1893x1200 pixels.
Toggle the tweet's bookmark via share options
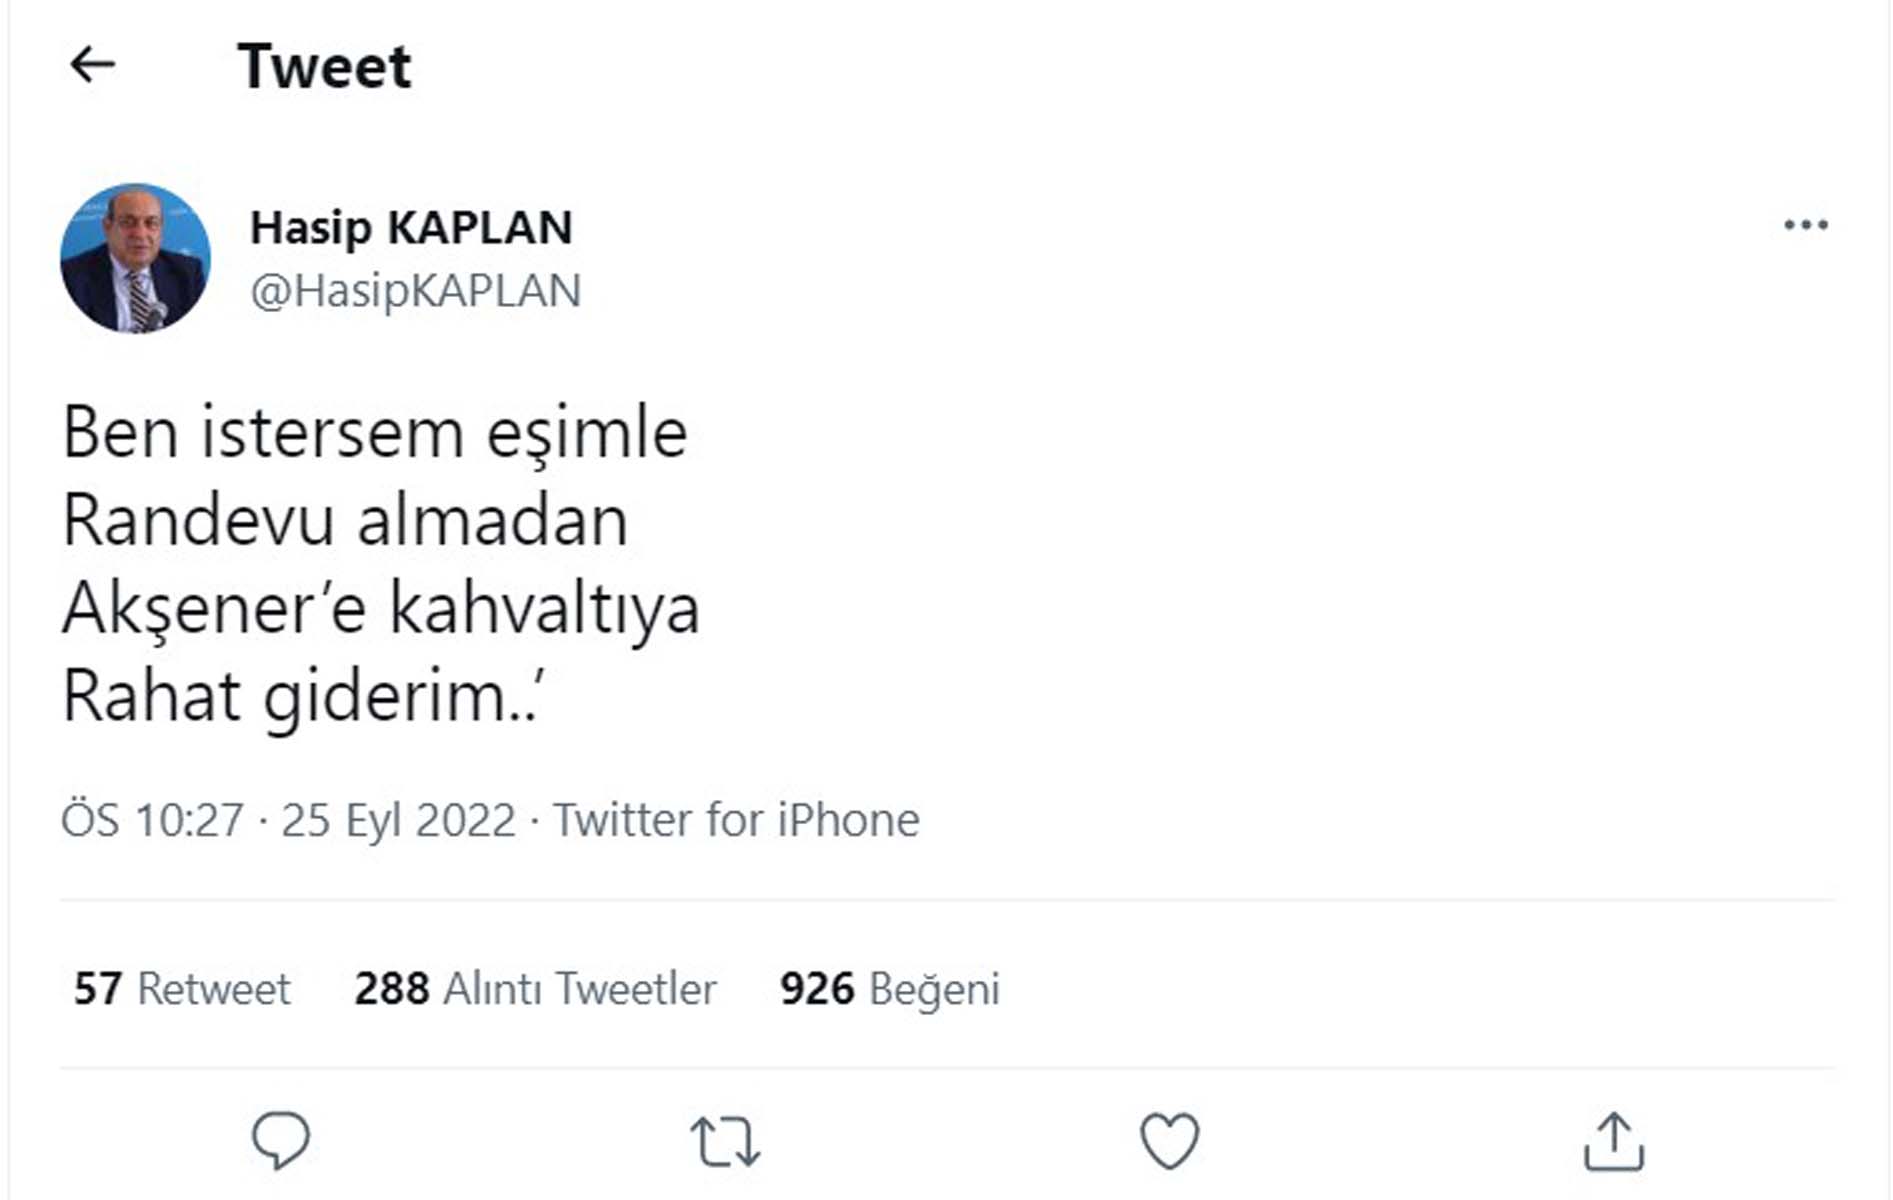tap(1613, 1138)
